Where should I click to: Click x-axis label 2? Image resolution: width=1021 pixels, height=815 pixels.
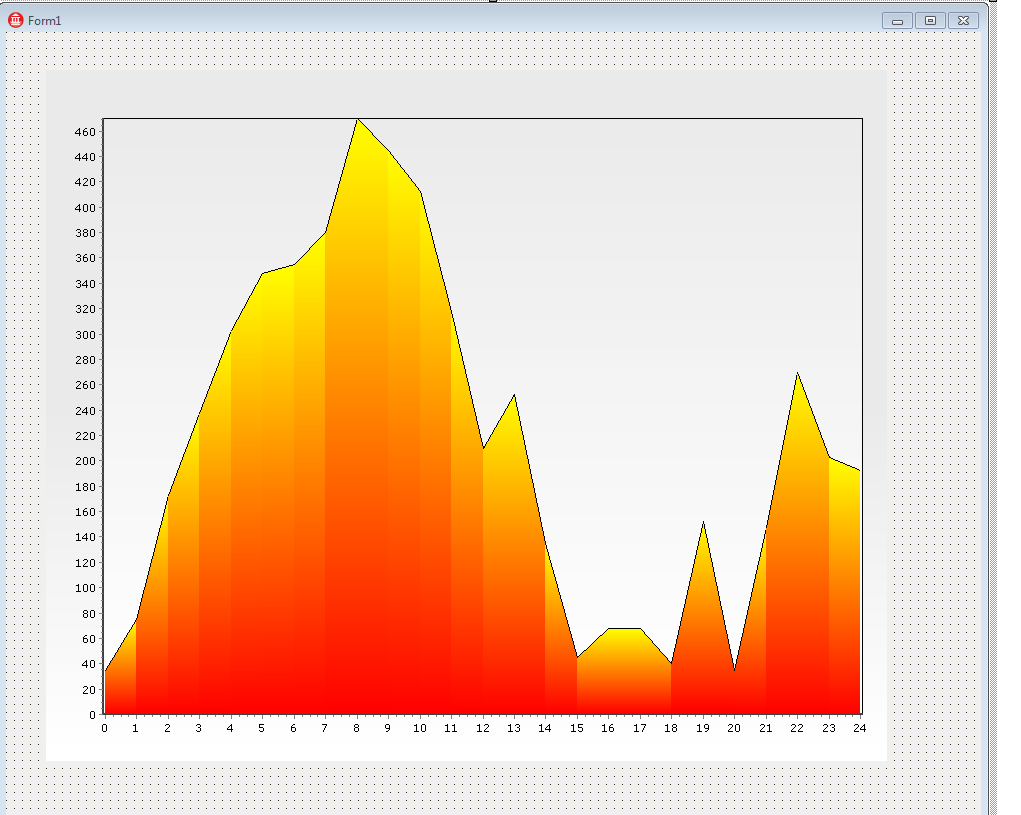pyautogui.click(x=167, y=728)
